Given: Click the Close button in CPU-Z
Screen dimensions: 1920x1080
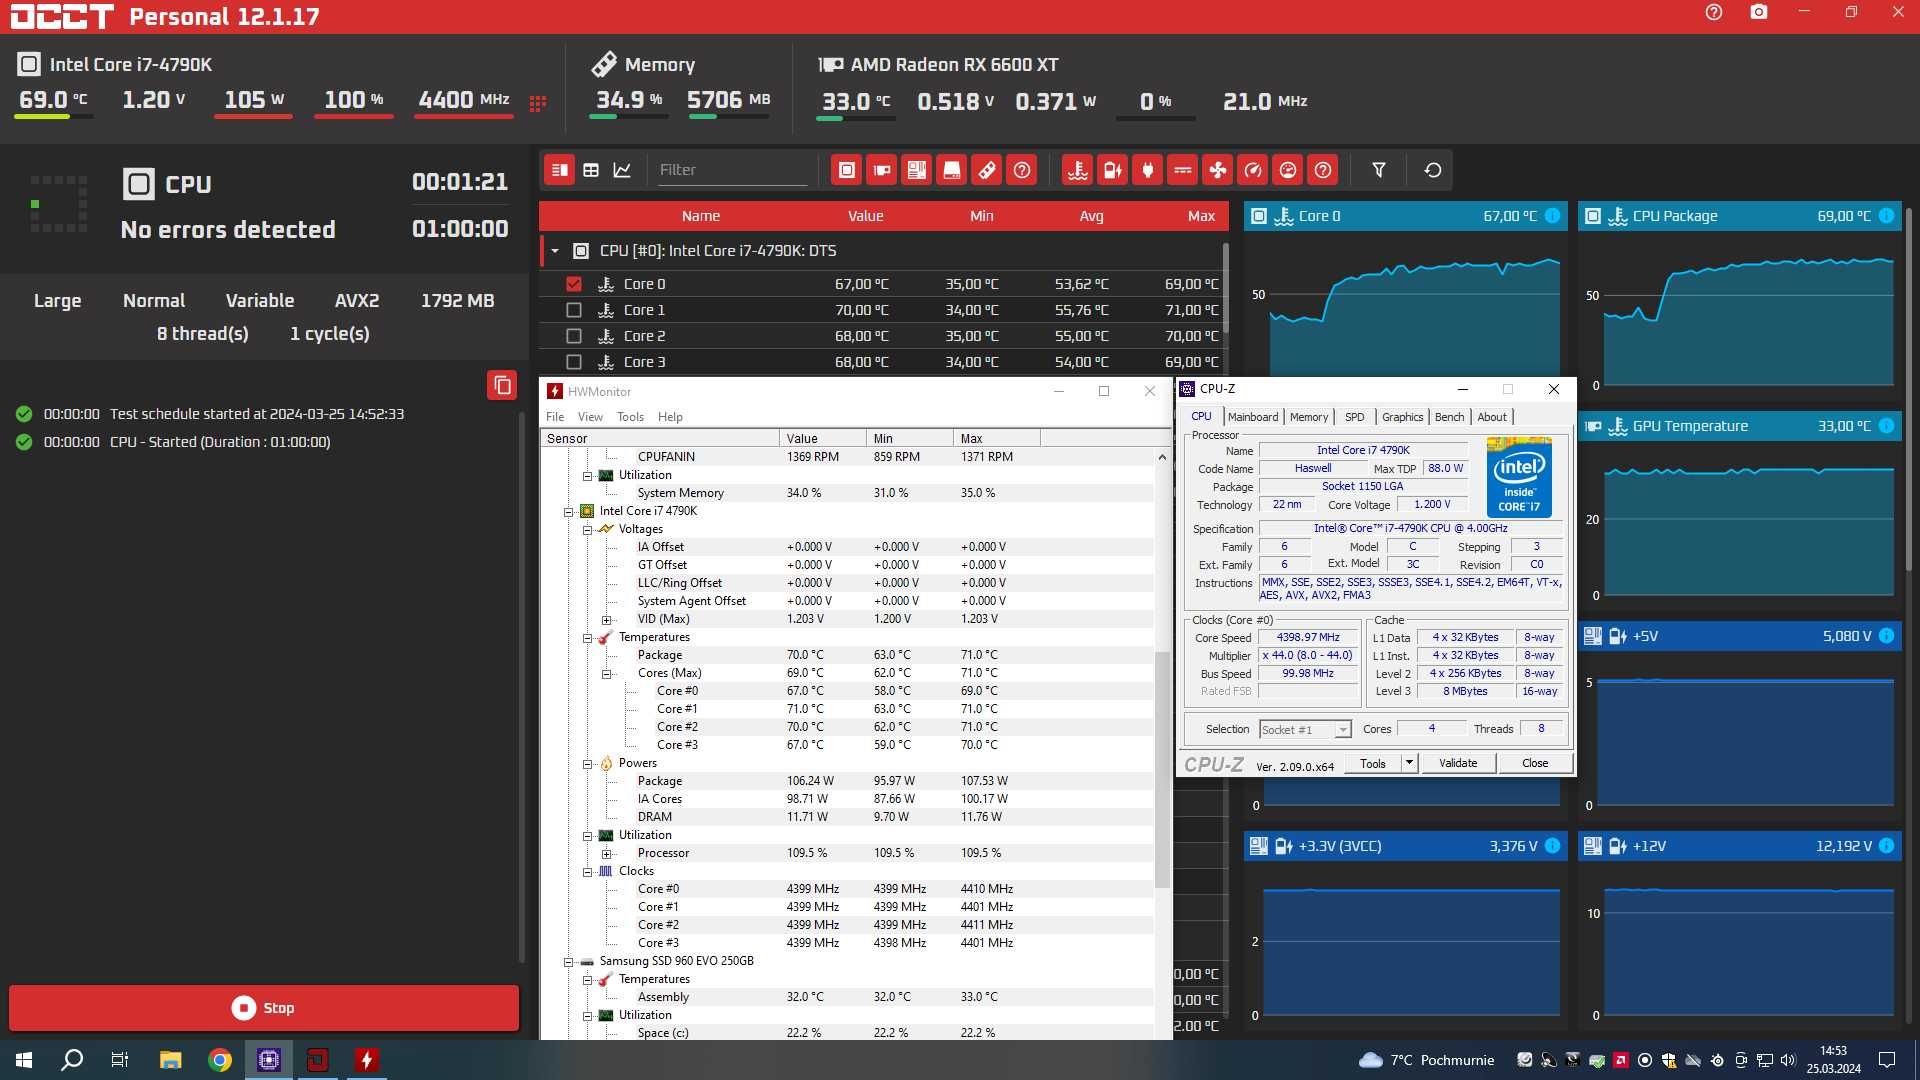Looking at the screenshot, I should (1535, 763).
